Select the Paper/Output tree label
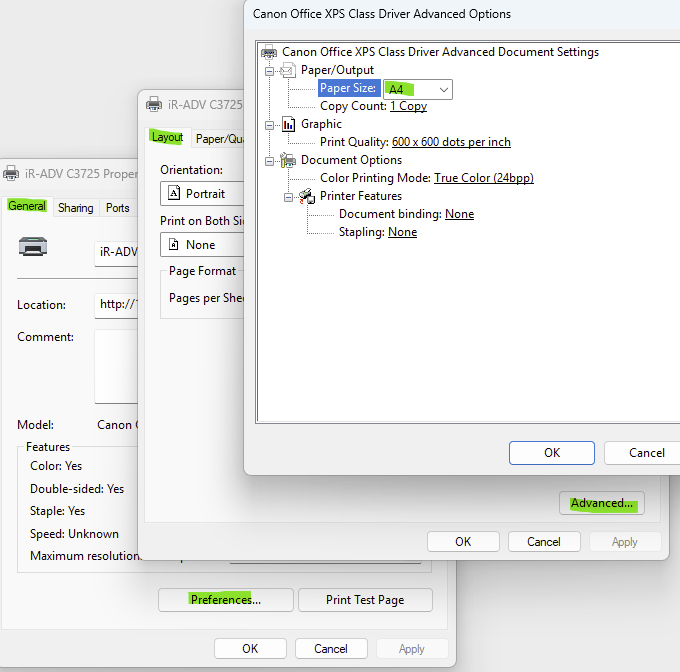 (337, 70)
